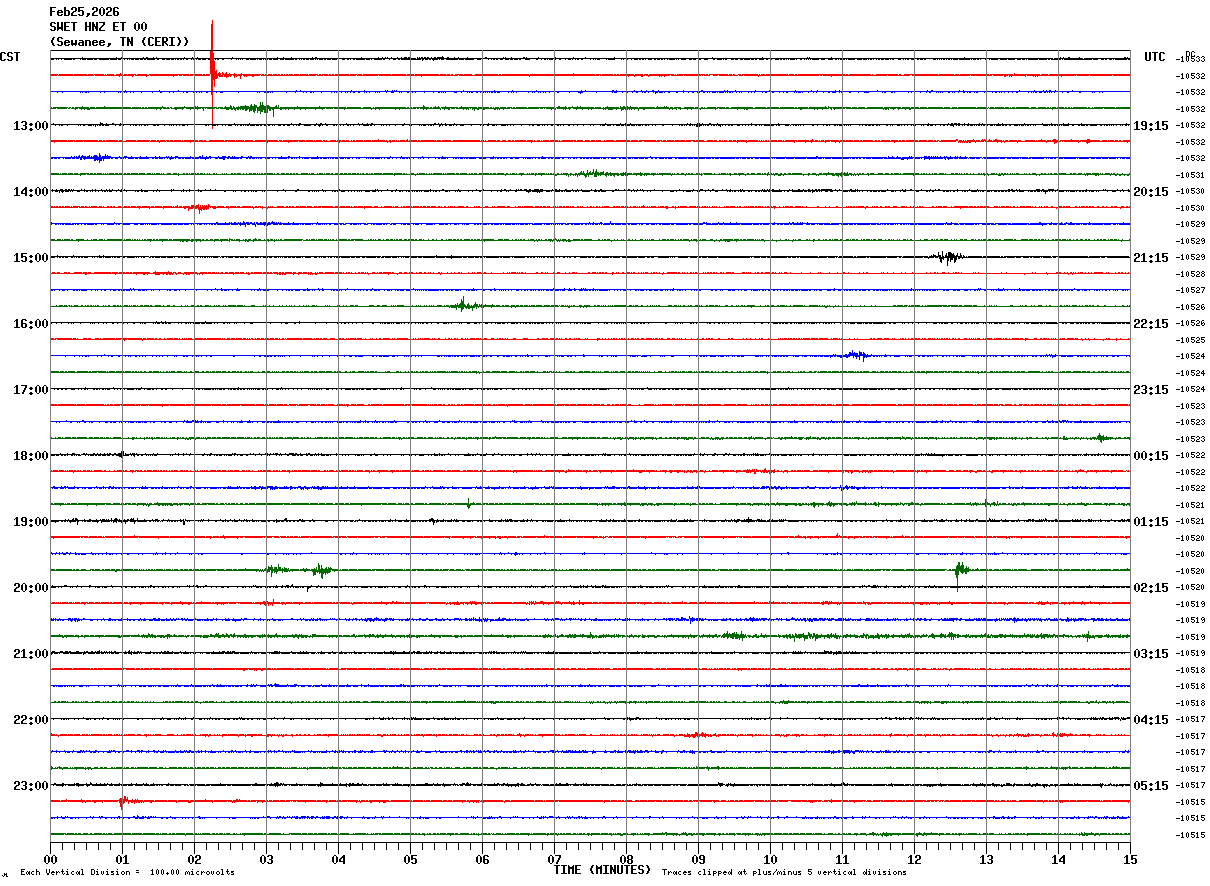Select the 05:15 UTC time label
This screenshot has height=886, width=1210.
click(x=1150, y=786)
